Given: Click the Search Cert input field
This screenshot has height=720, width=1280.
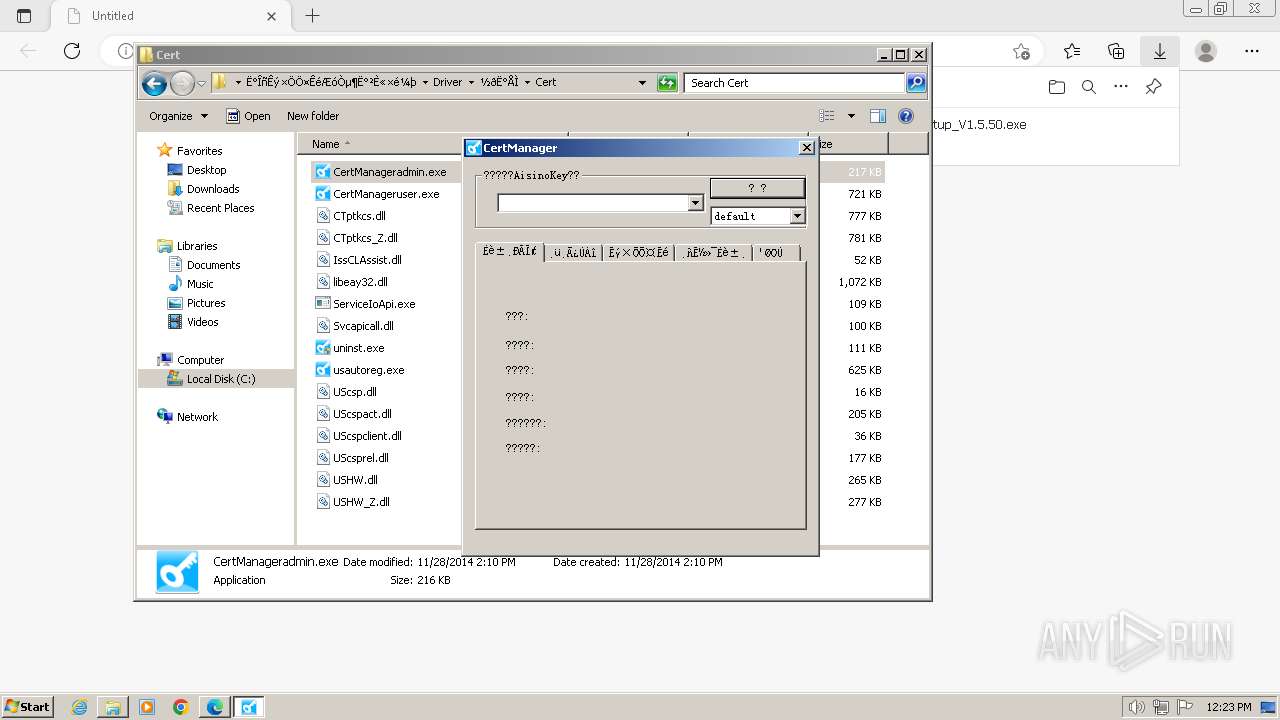Looking at the screenshot, I should [x=796, y=83].
